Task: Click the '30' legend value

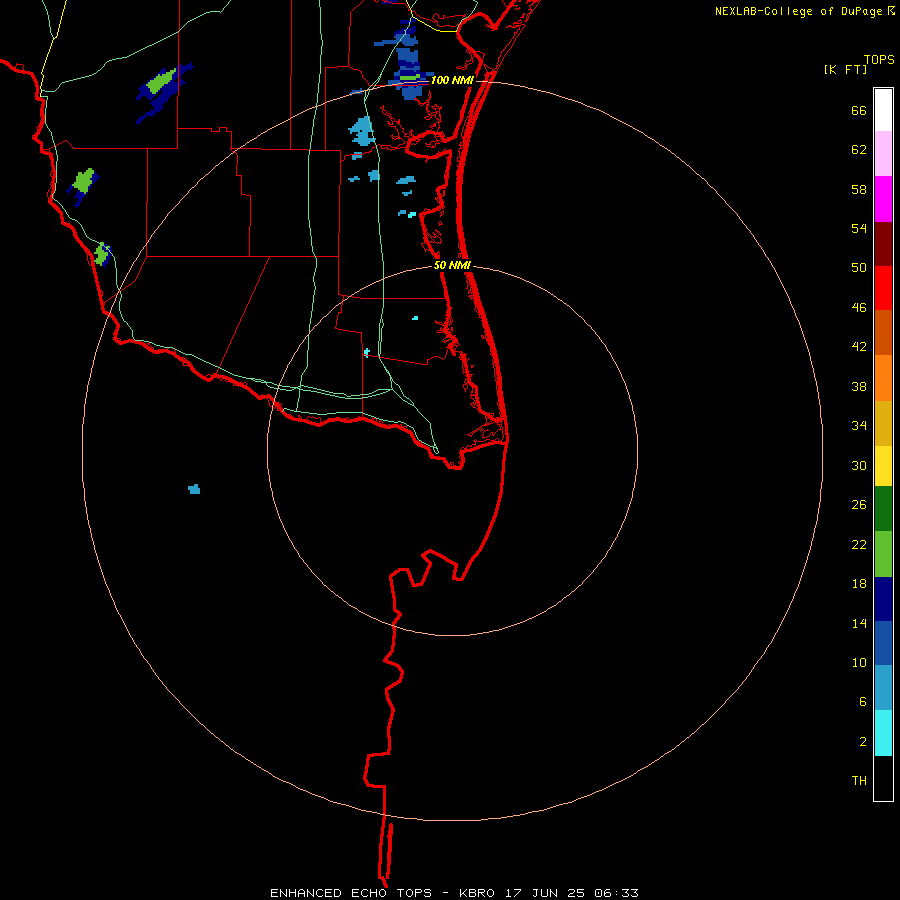Action: coord(859,465)
